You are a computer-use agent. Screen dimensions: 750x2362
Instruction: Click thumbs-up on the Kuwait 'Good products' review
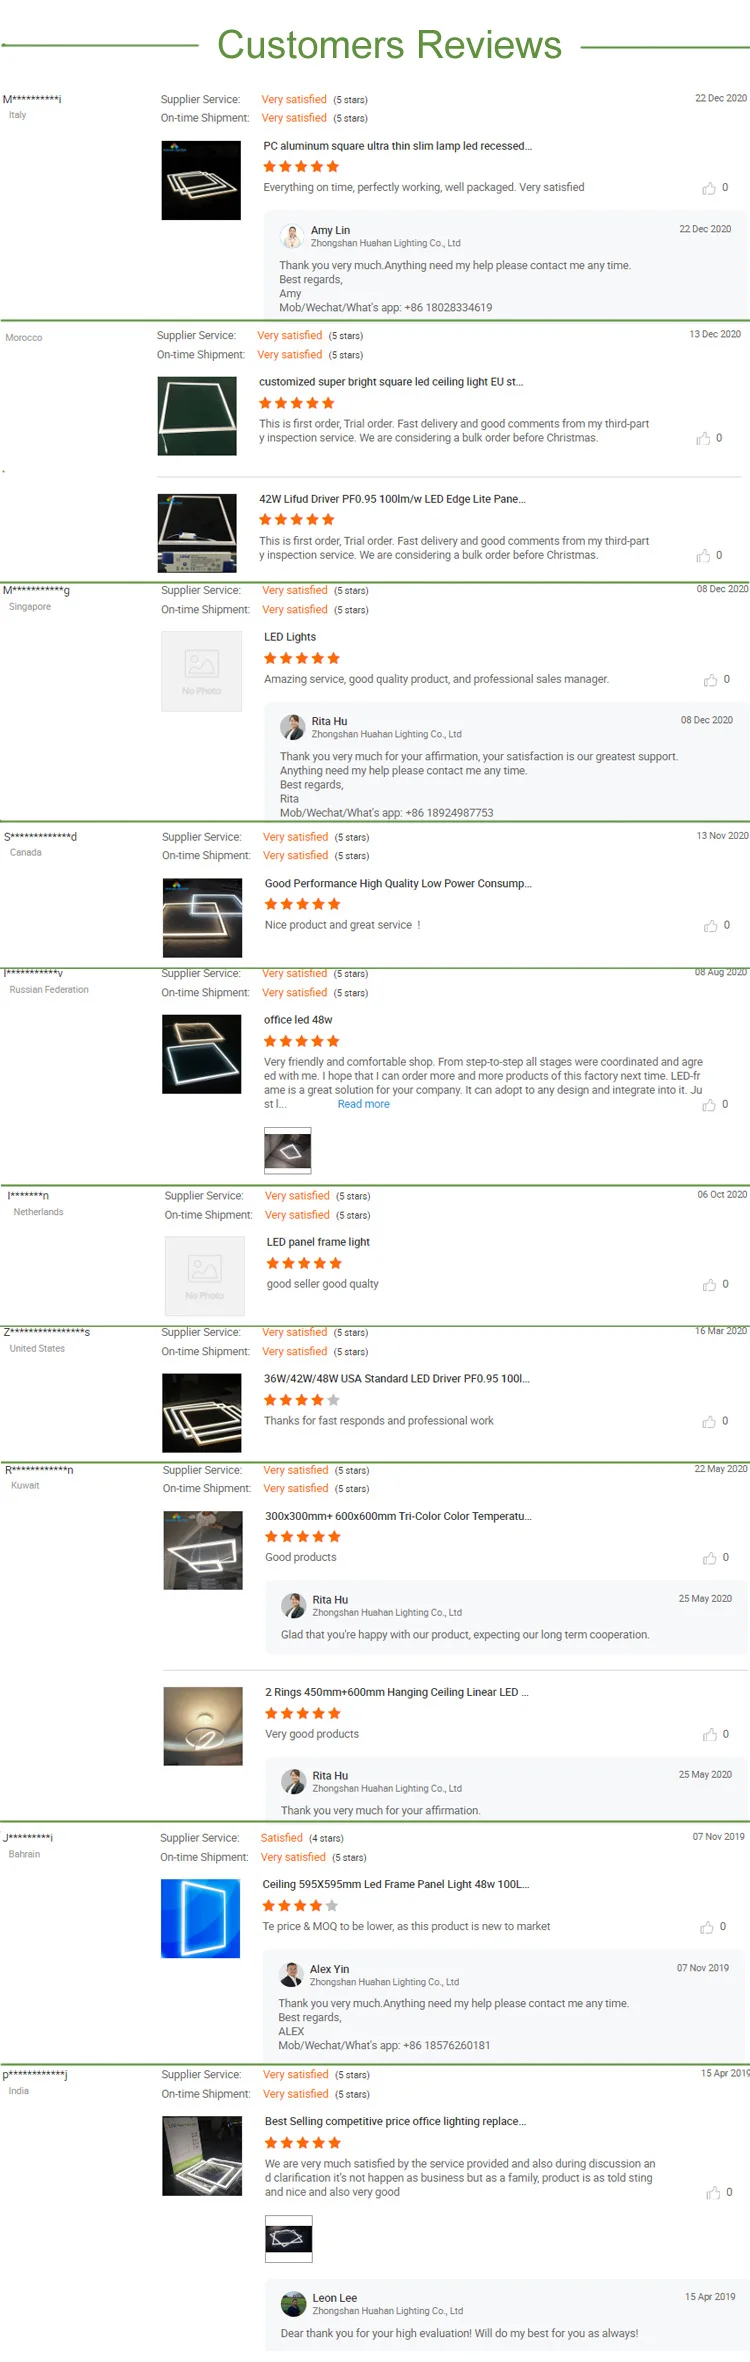[x=709, y=1558]
